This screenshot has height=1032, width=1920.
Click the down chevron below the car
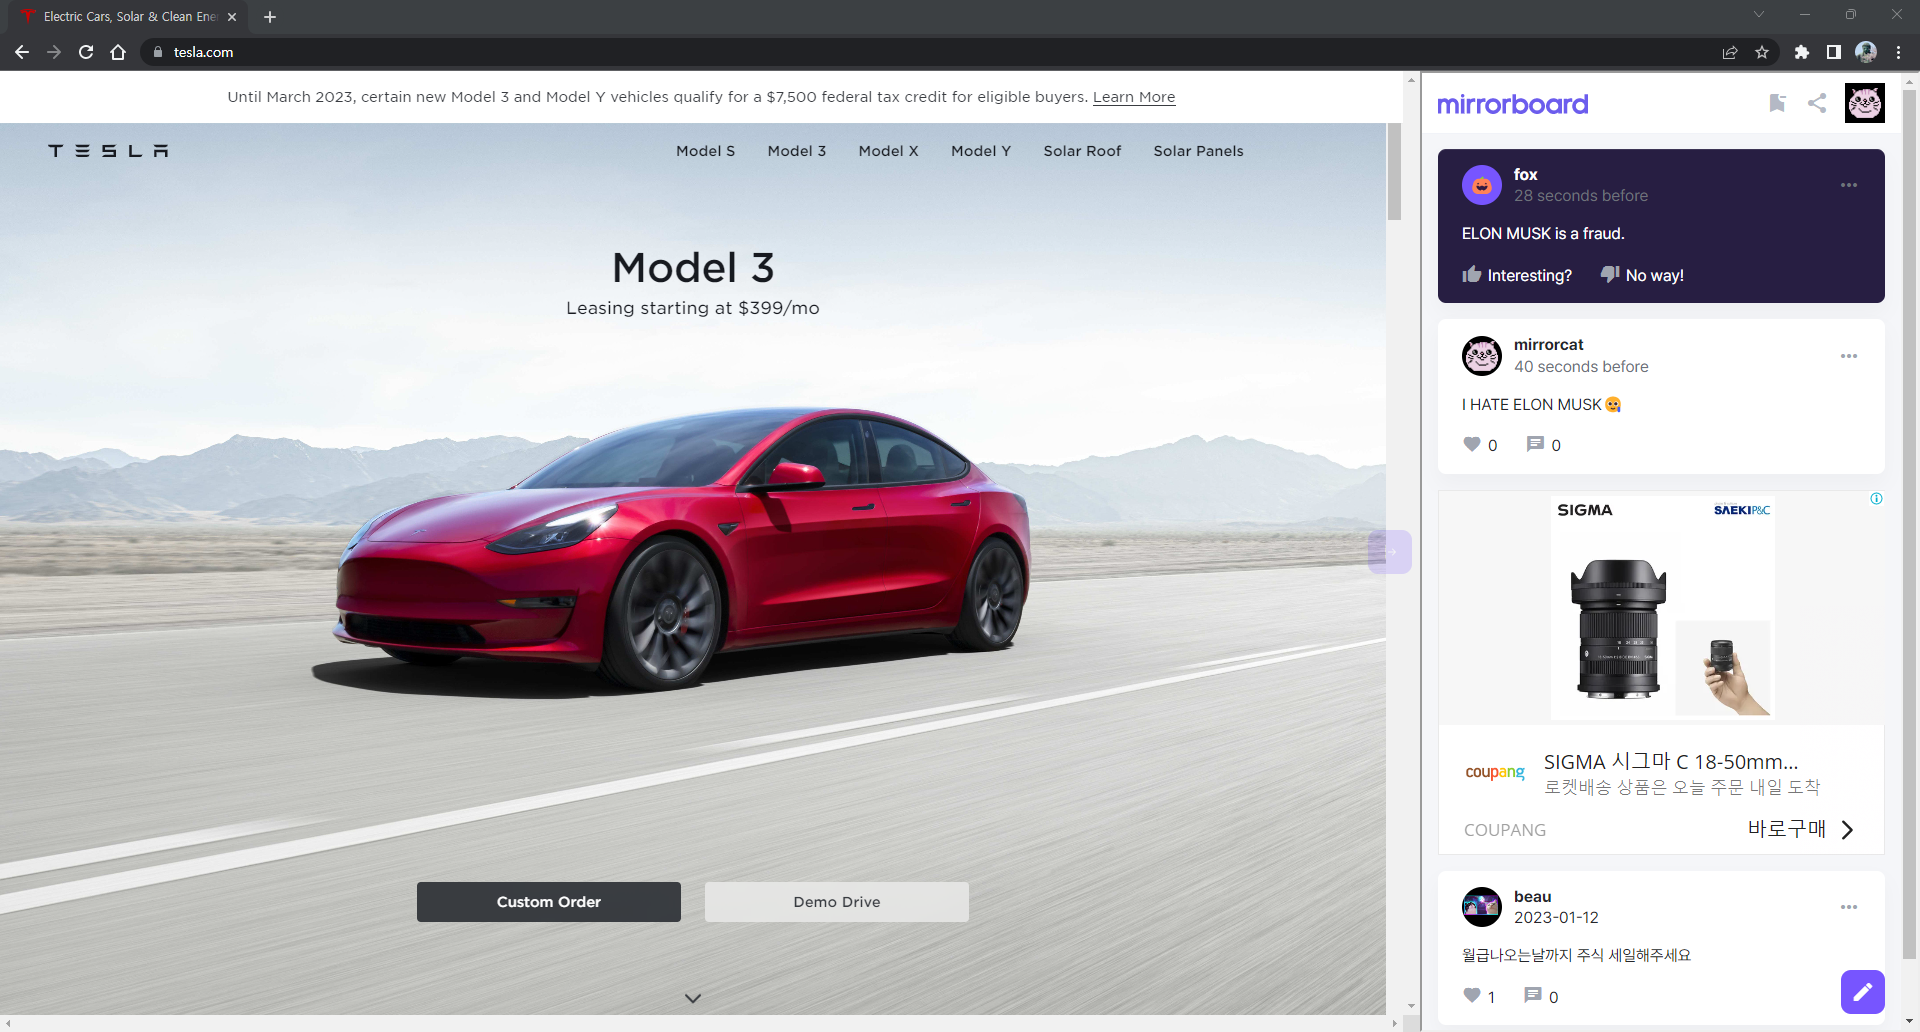[x=693, y=998]
